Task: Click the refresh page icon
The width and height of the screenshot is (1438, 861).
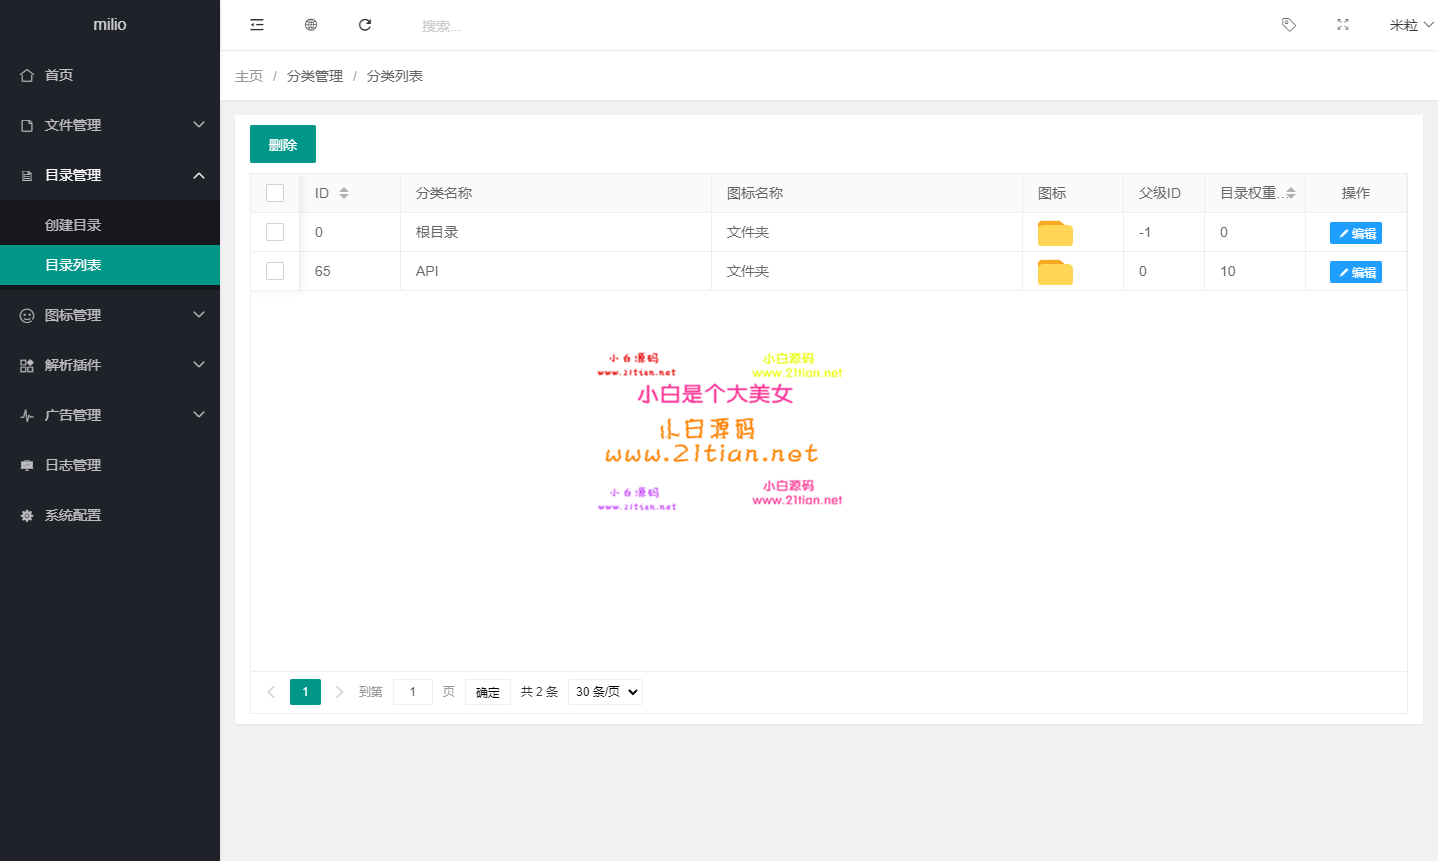Action: click(365, 25)
